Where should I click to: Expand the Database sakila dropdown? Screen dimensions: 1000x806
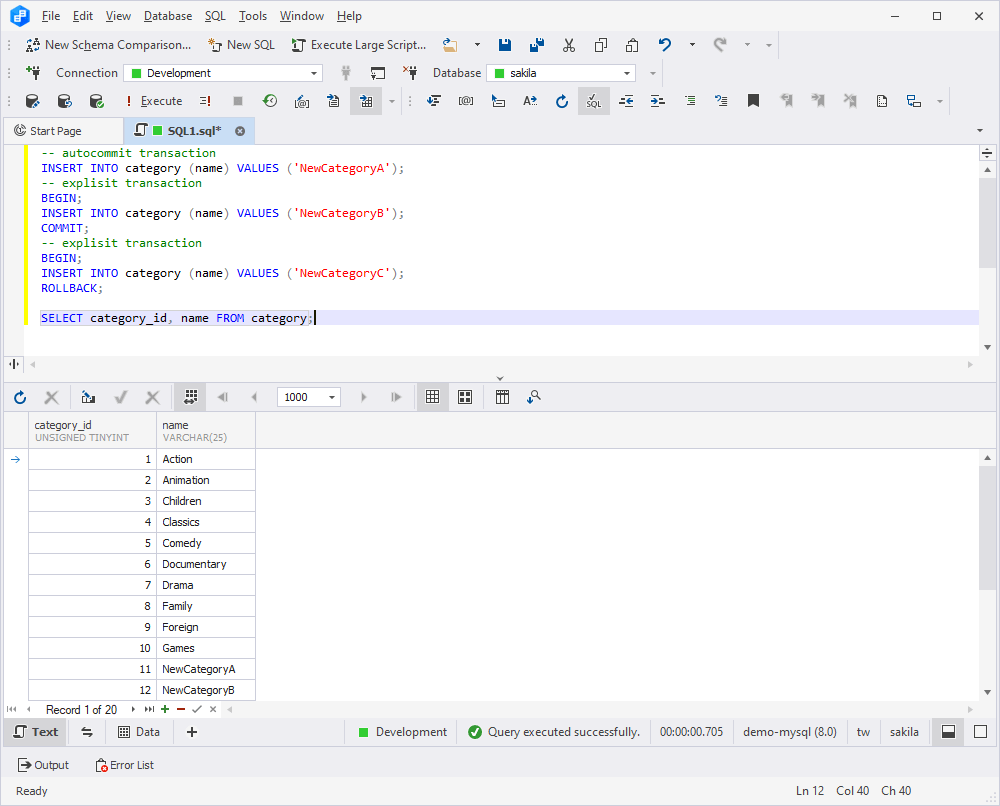[561, 73]
